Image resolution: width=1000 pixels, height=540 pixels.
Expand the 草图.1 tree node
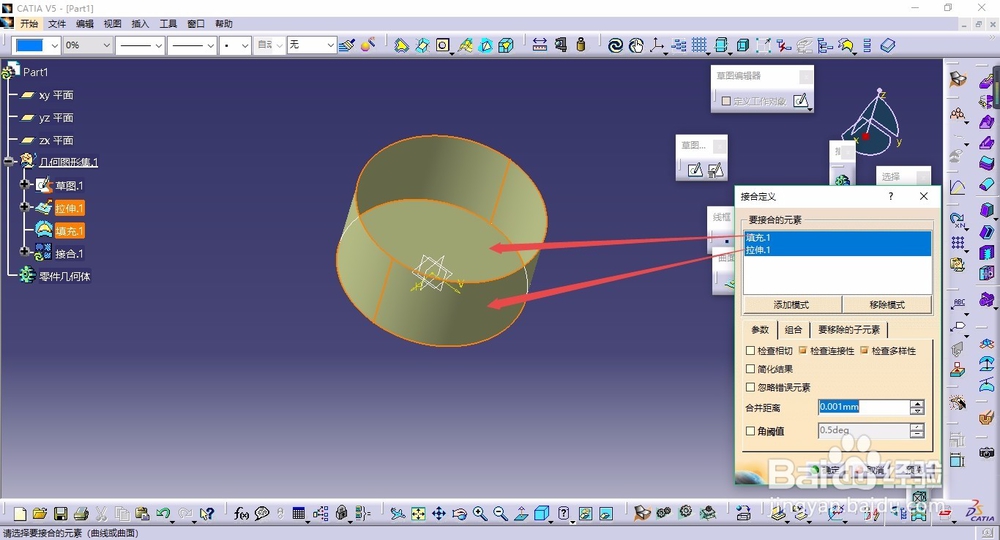[x=24, y=184]
